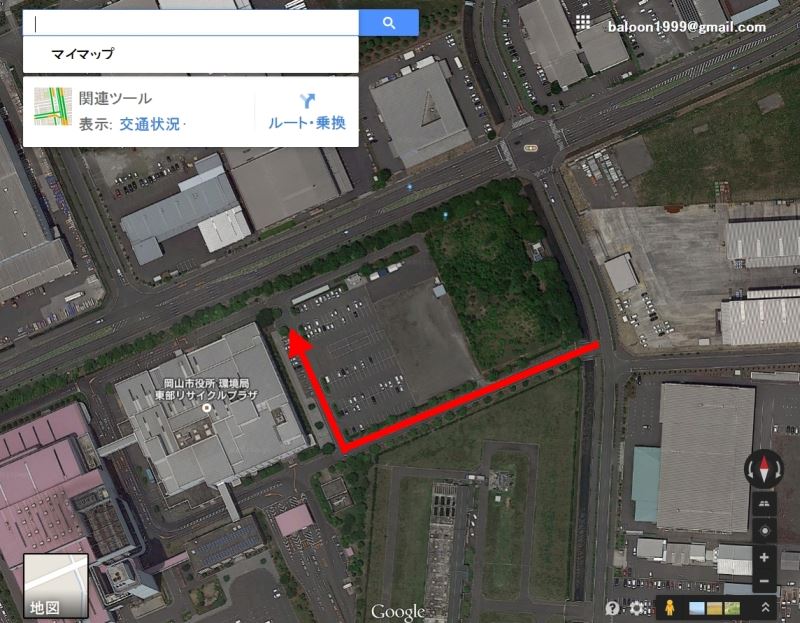Expand the imagery panel chevrons
Viewport: 800px width, 623px height.
pyautogui.click(x=766, y=607)
